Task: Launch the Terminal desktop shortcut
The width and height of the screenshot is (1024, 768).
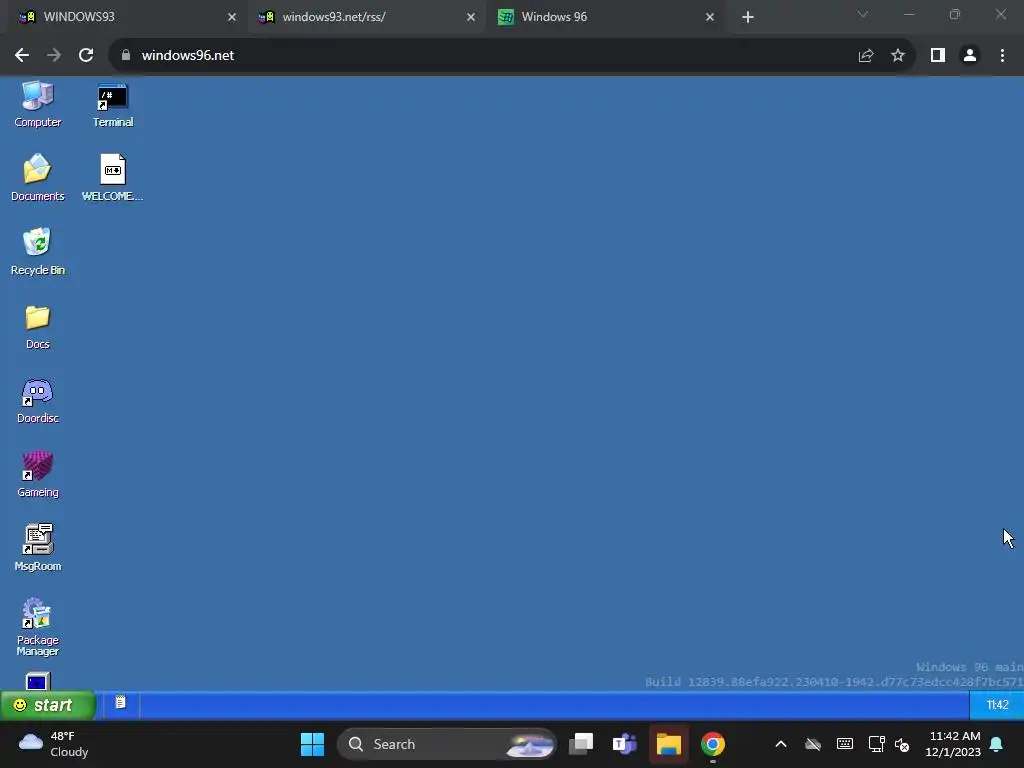Action: pos(112,104)
